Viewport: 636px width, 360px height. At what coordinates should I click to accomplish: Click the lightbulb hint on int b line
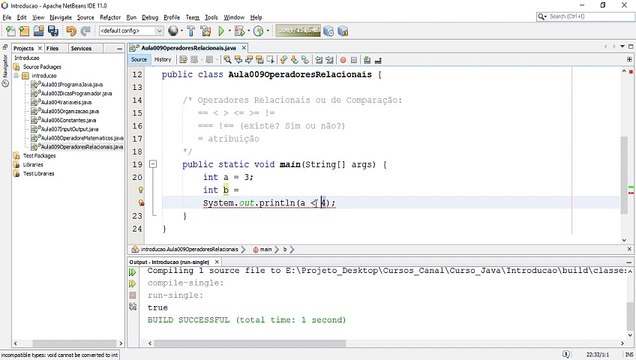click(x=141, y=190)
